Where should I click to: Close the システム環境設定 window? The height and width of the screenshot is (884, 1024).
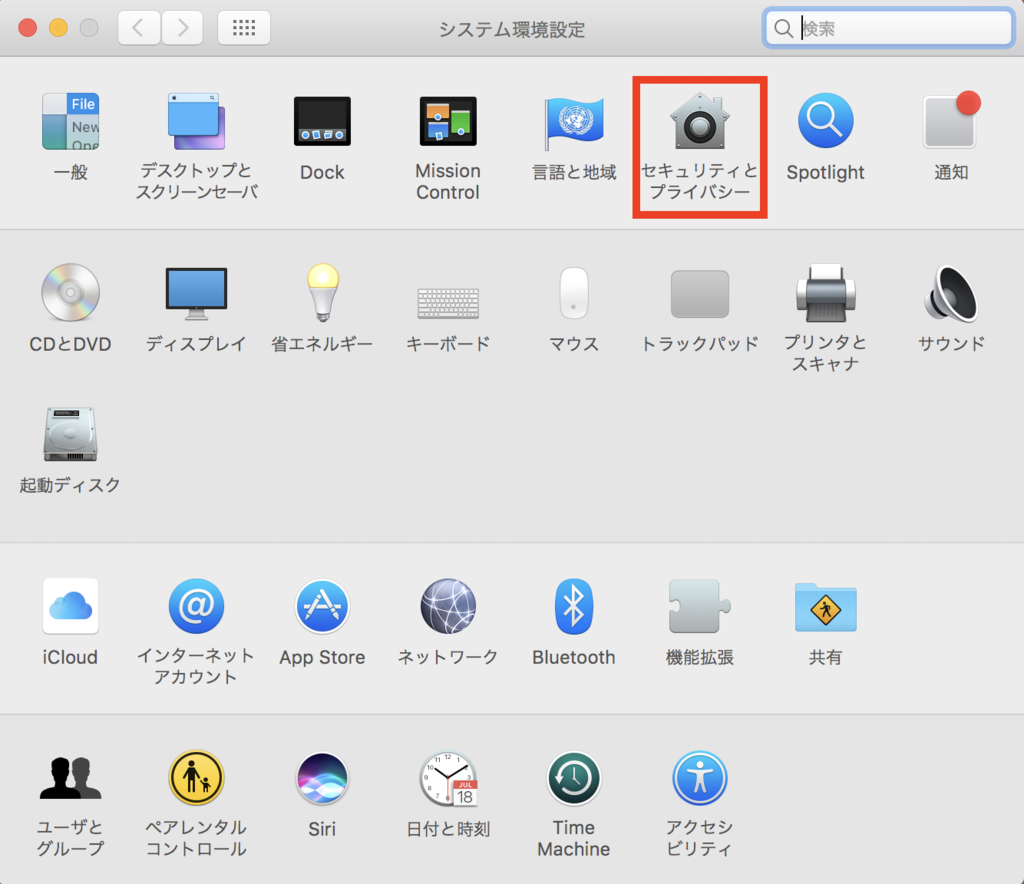click(27, 27)
